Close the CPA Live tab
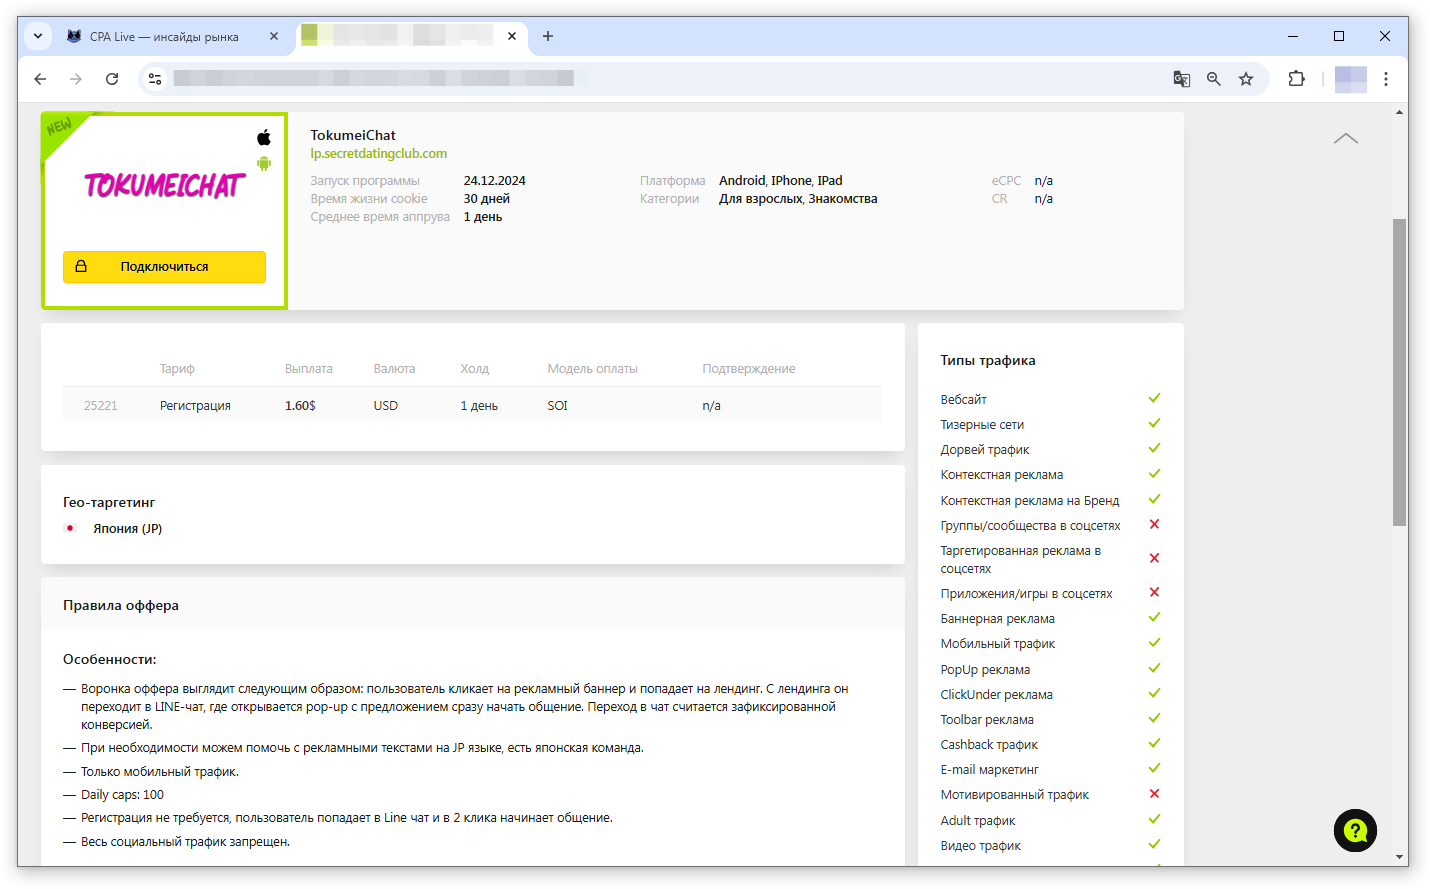1430x889 pixels. coord(274,36)
